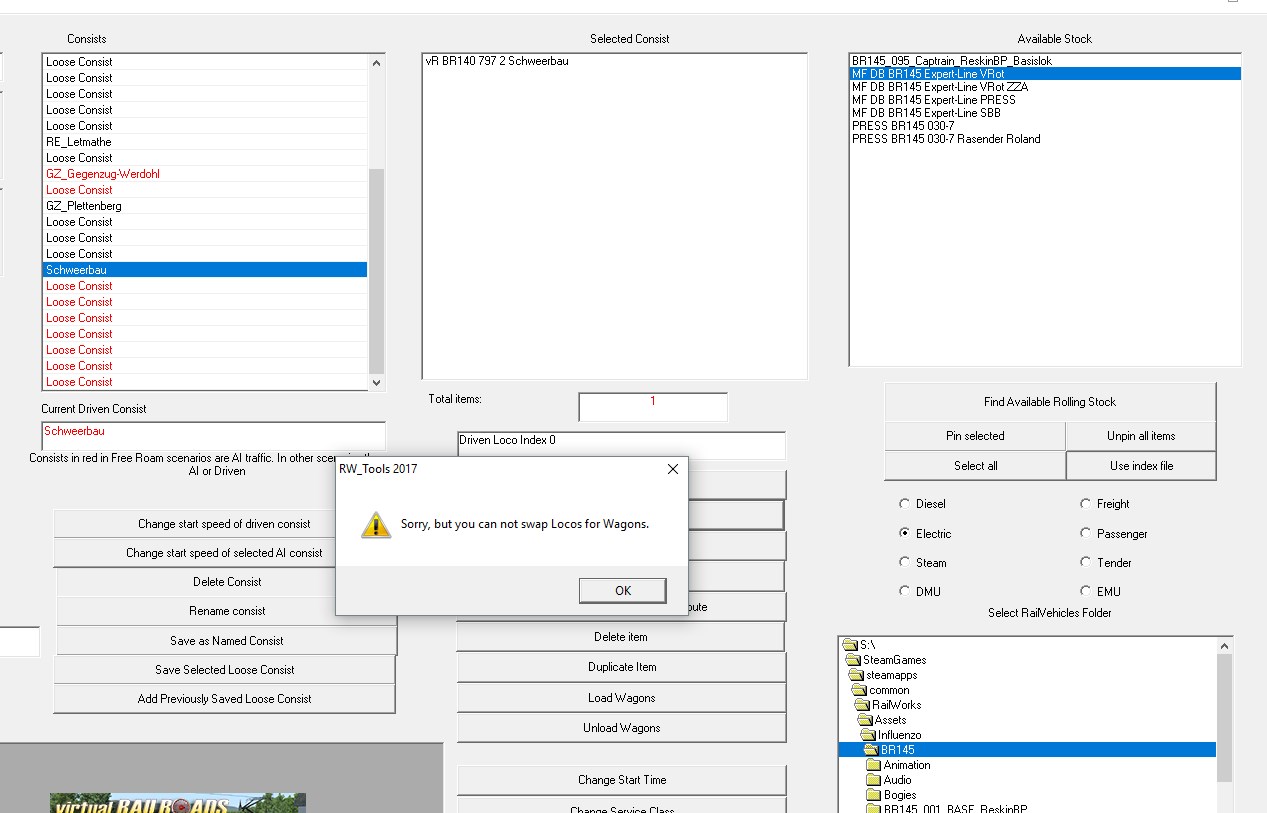This screenshot has width=1267, height=813.
Task: Select the Diesel radio button
Action: pos(905,504)
